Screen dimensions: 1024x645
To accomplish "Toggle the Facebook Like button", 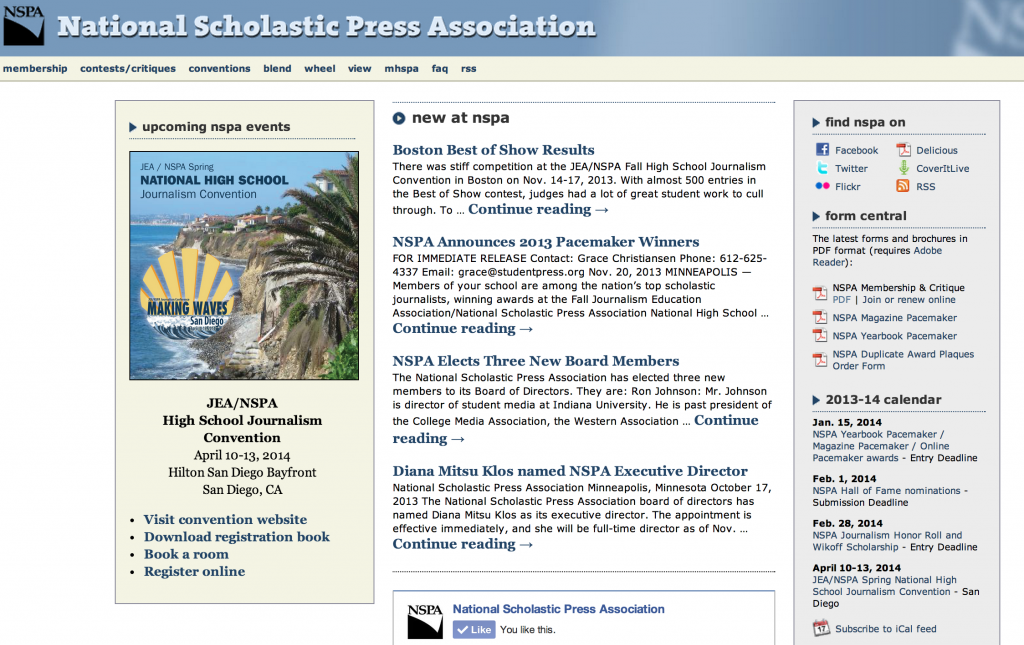I will (474, 629).
